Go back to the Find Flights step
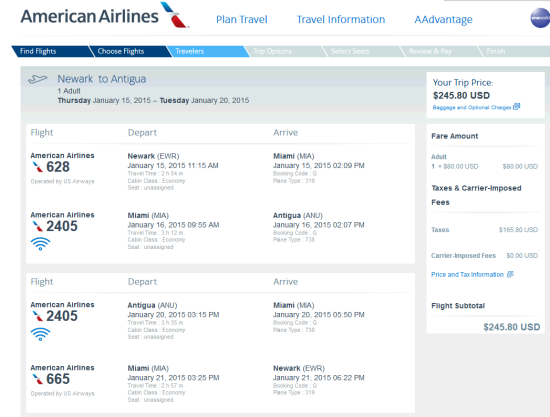The image size is (550, 417). (50, 51)
